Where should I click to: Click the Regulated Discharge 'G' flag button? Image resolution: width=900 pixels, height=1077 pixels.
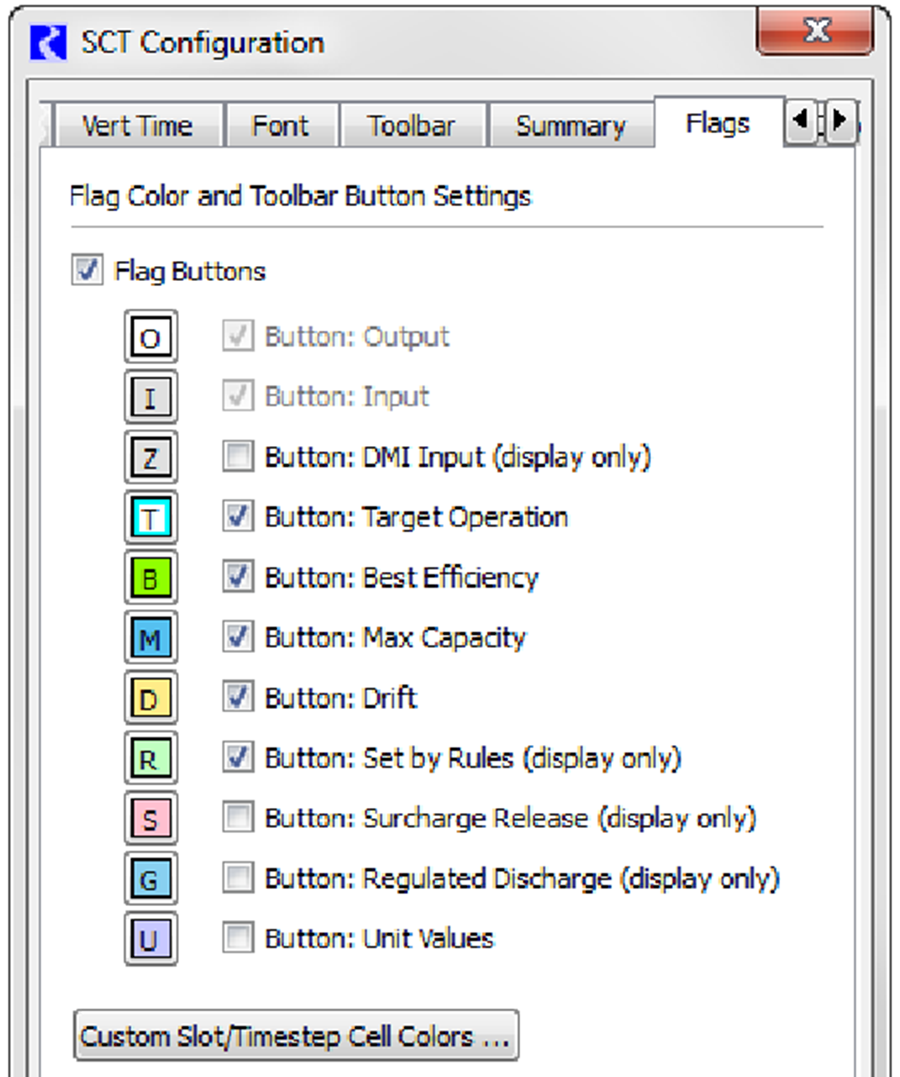[x=150, y=878]
